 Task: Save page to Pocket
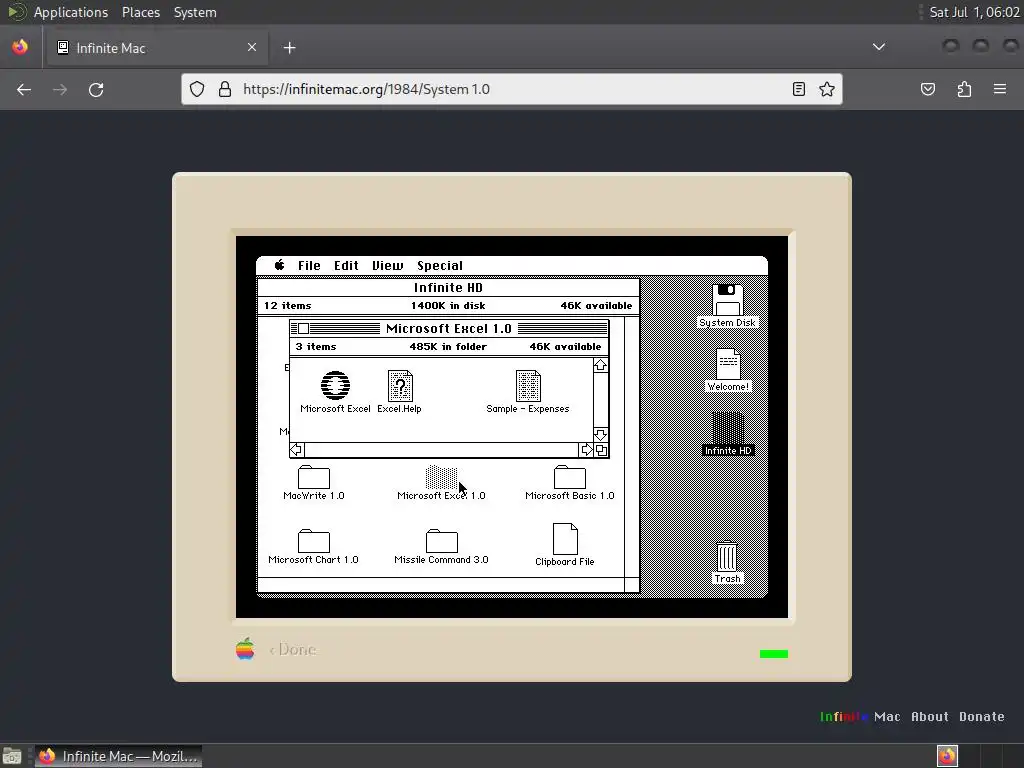pos(928,89)
